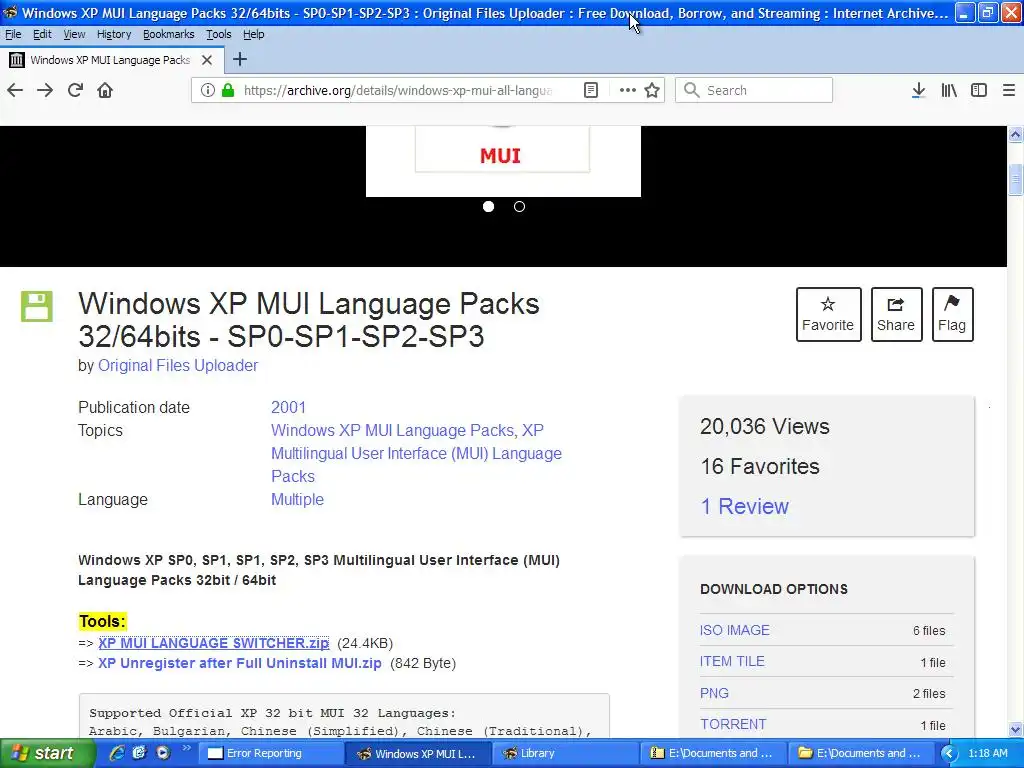Open second E:\Documents and folder taskbar item

click(x=861, y=753)
